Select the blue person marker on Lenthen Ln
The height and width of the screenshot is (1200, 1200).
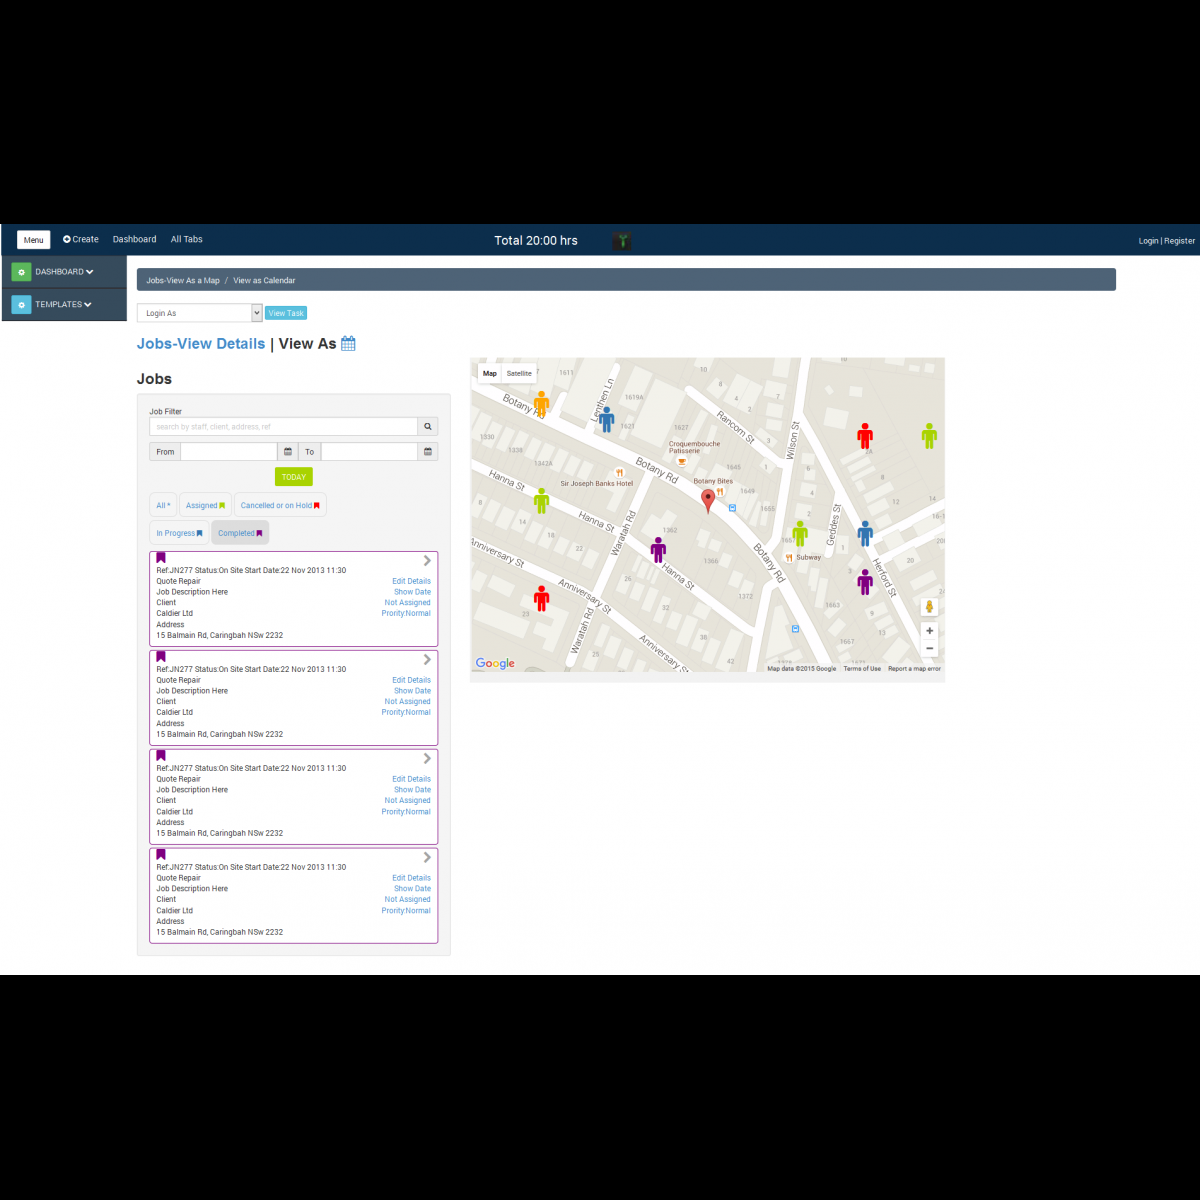[x=607, y=418]
